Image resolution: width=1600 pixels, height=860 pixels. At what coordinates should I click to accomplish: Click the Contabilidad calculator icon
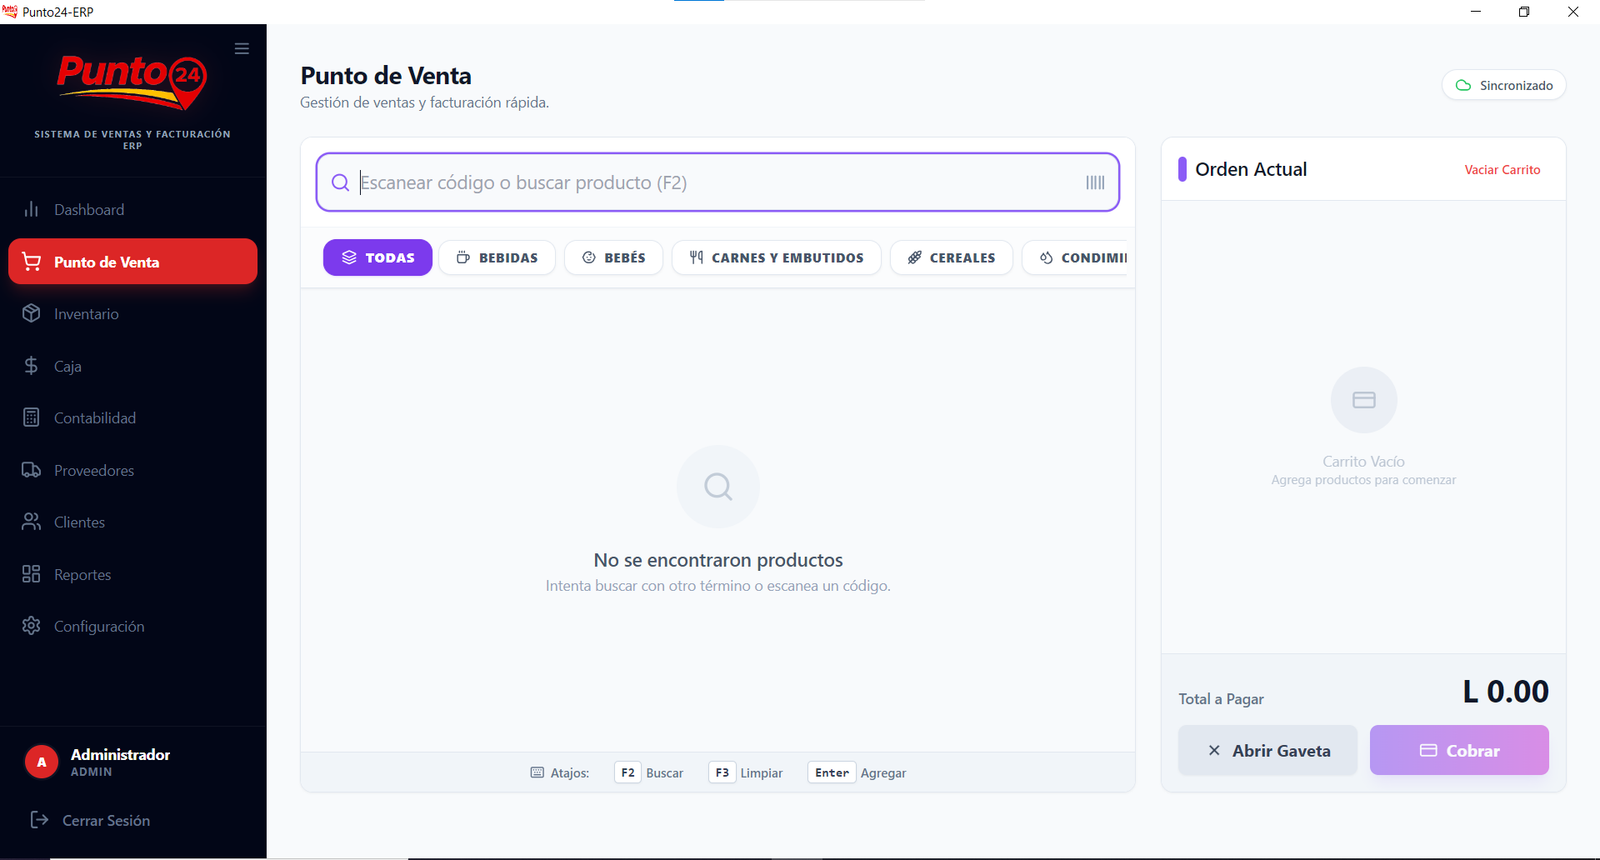(31, 417)
